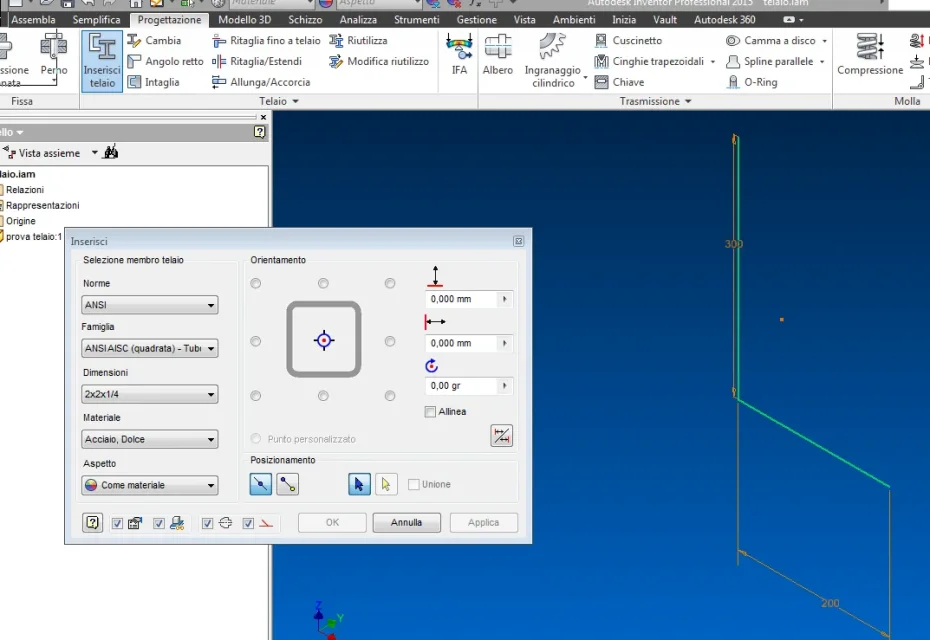Tick the Unione checkbox

coord(413,485)
